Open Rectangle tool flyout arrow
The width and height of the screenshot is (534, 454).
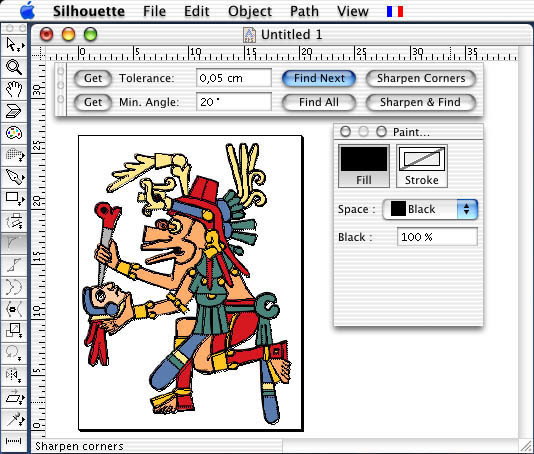click(x=22, y=200)
